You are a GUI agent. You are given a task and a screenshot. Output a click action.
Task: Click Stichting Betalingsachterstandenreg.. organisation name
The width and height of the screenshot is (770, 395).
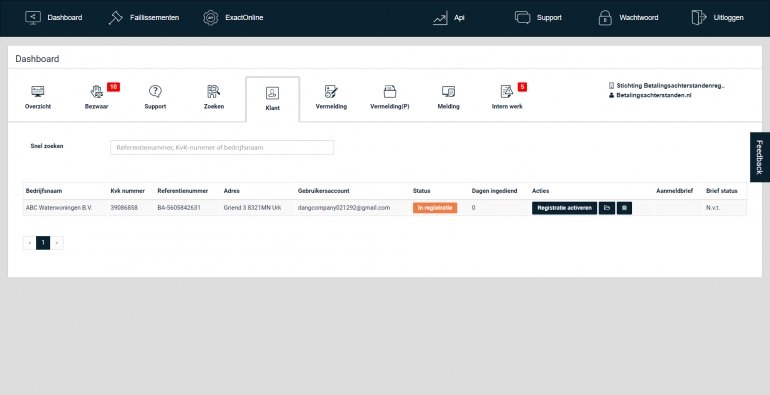pos(670,85)
